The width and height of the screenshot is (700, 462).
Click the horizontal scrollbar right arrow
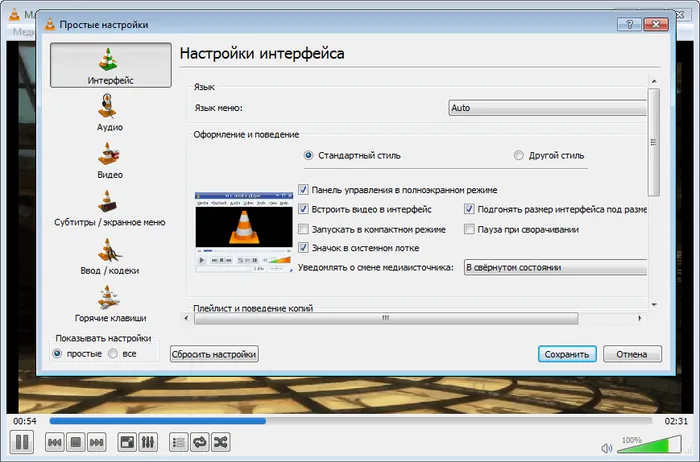click(x=640, y=318)
